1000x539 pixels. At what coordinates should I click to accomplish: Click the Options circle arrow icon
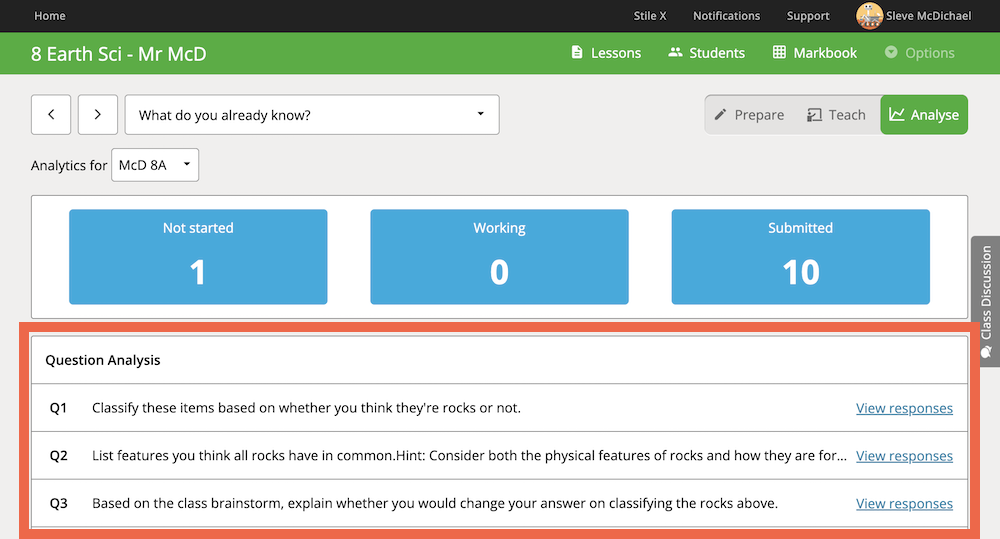(891, 52)
